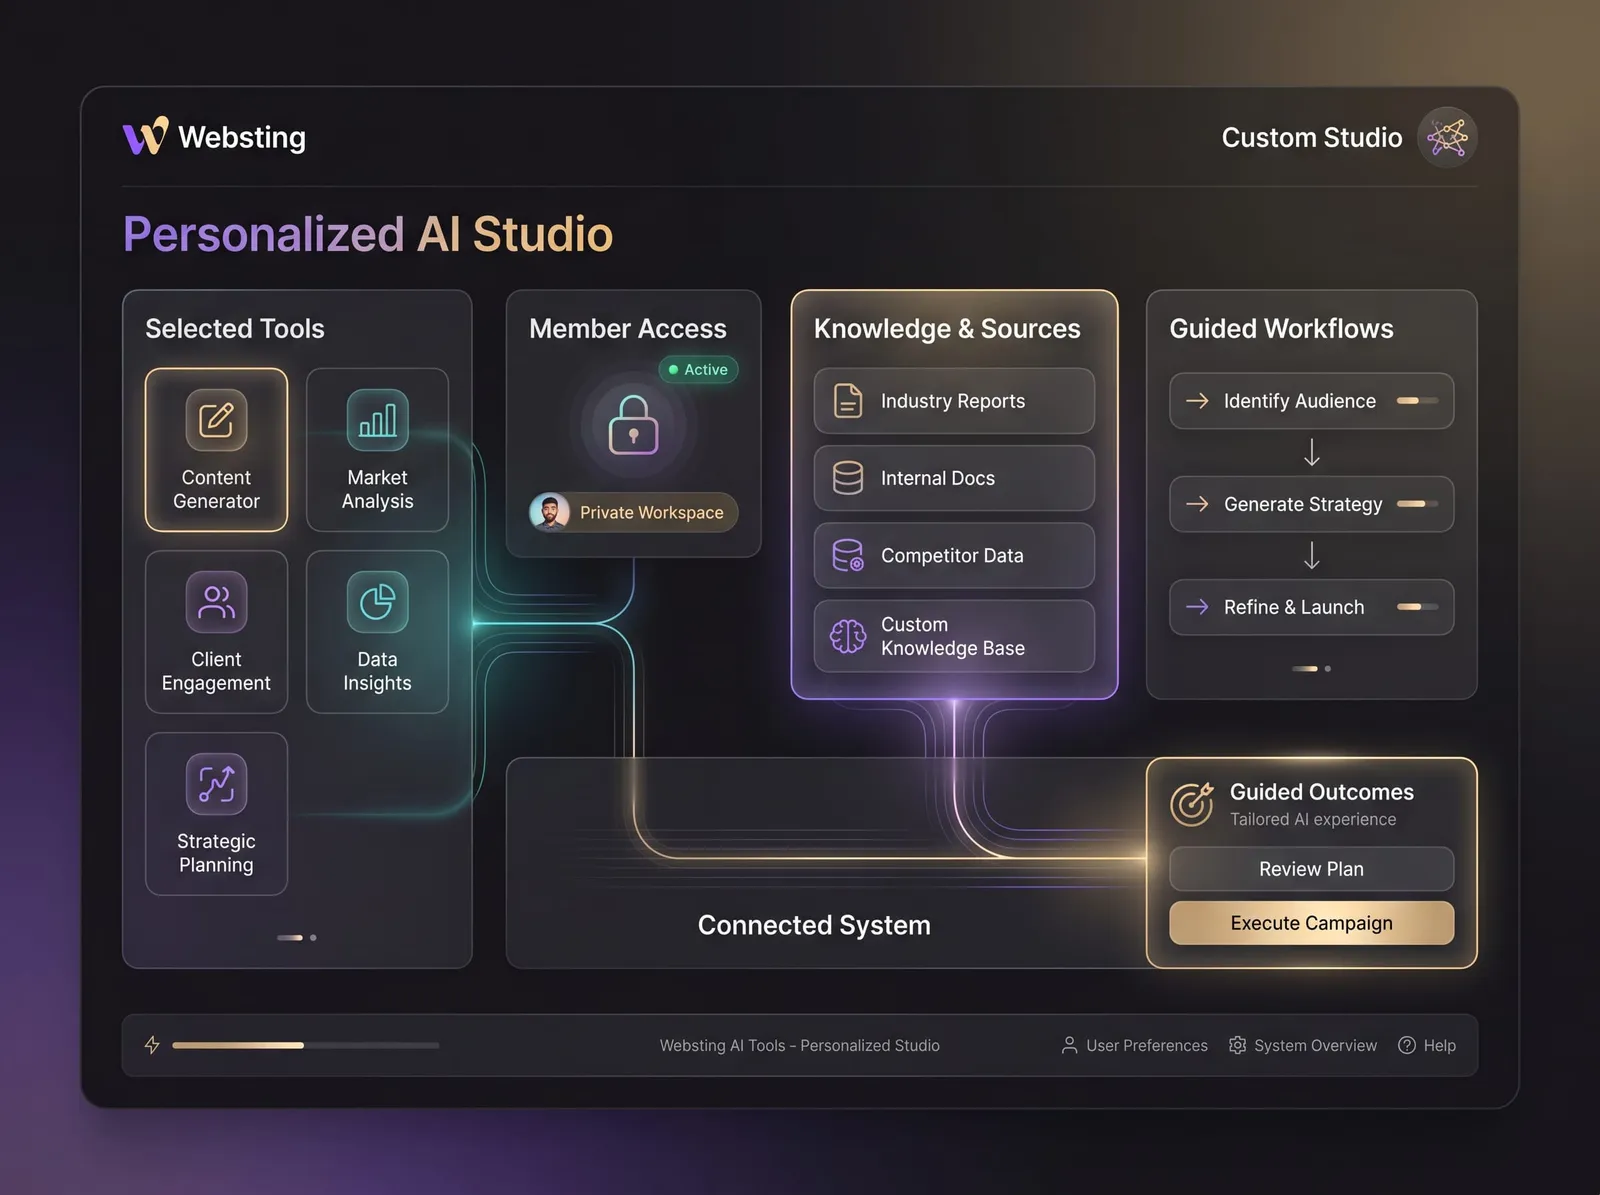Click the Selected Tools panel title
This screenshot has width=1600, height=1195.
coord(235,328)
